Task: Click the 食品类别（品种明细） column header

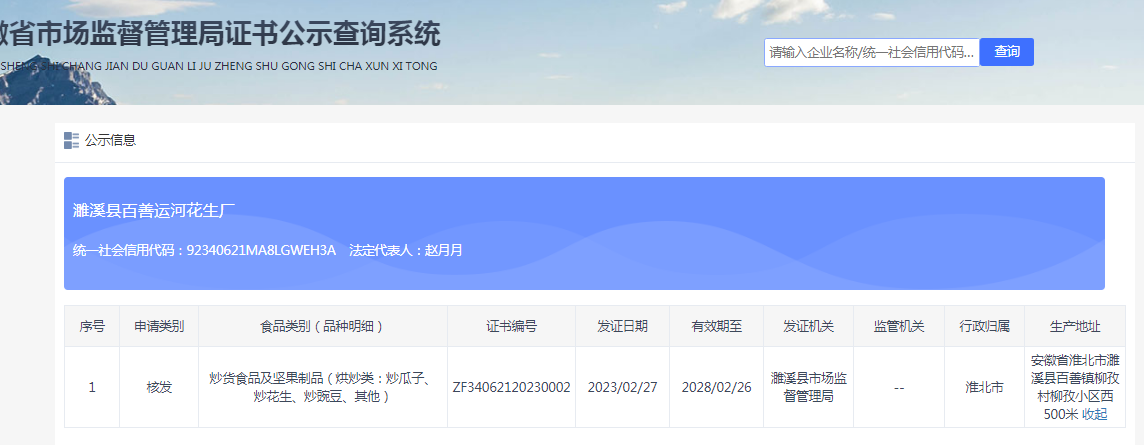Action: point(323,326)
